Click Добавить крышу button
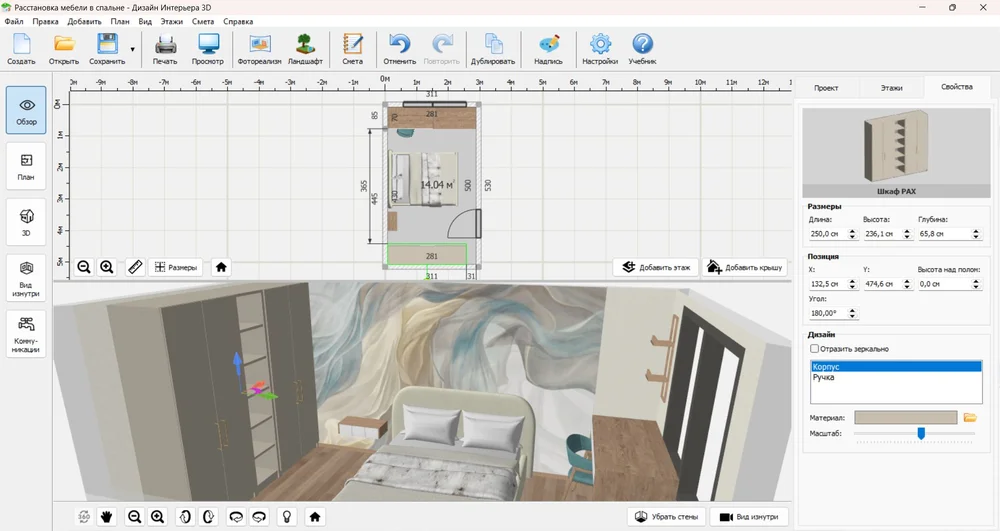This screenshot has width=1000, height=531. tap(745, 267)
